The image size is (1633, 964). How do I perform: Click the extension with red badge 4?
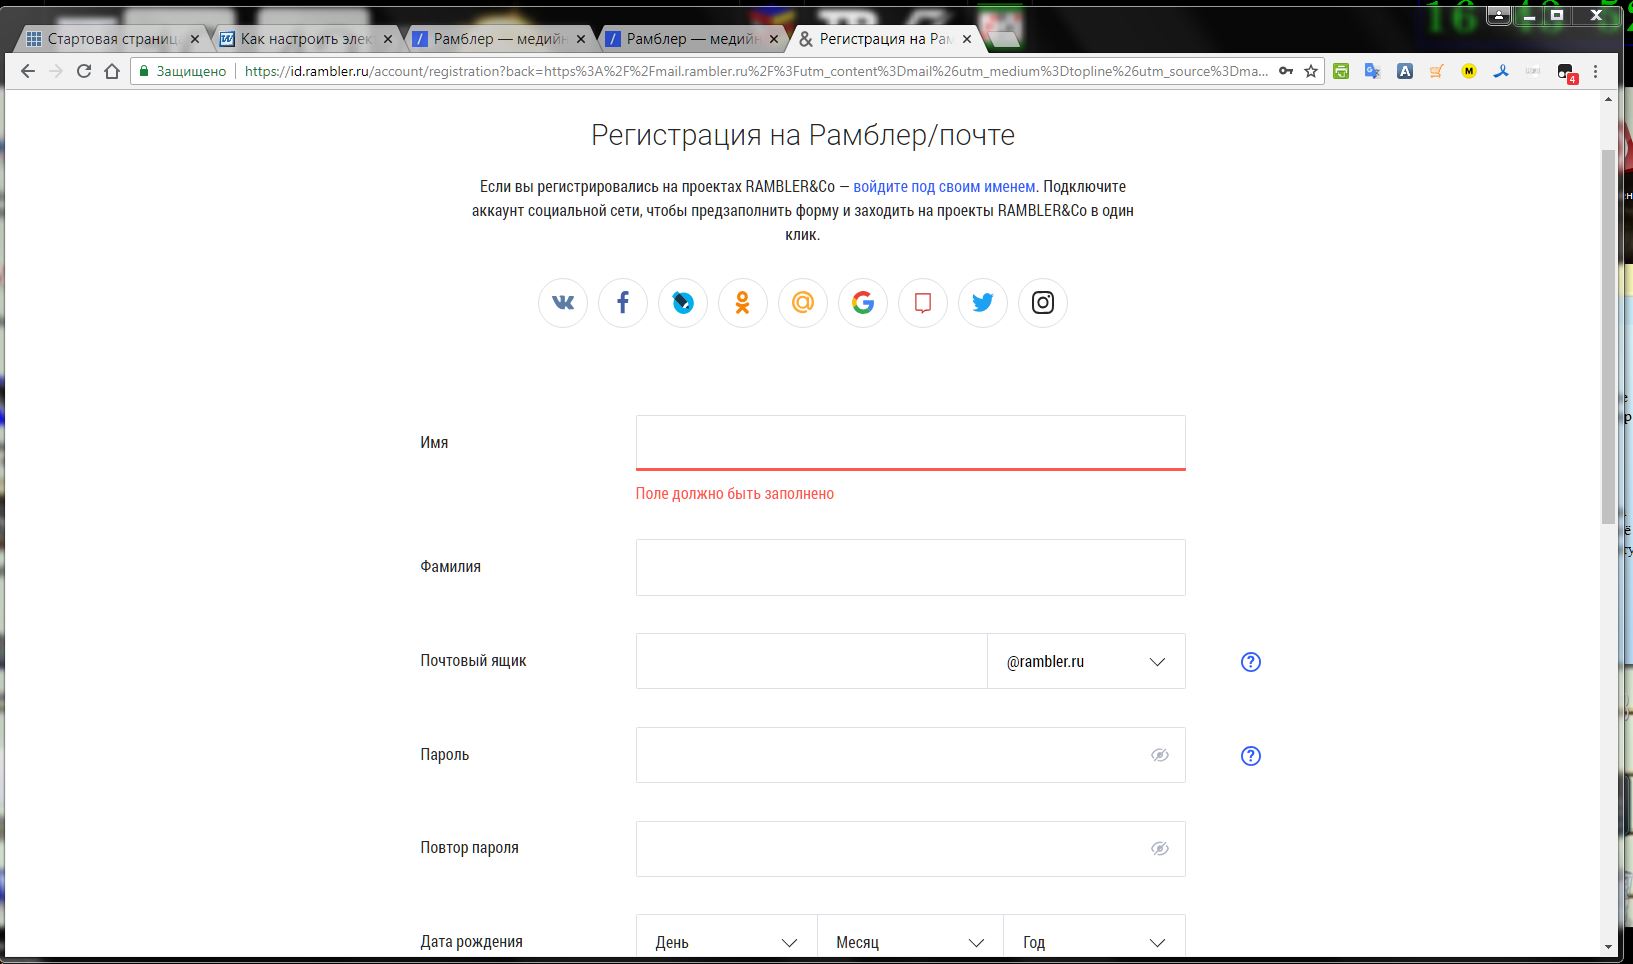tap(1566, 72)
